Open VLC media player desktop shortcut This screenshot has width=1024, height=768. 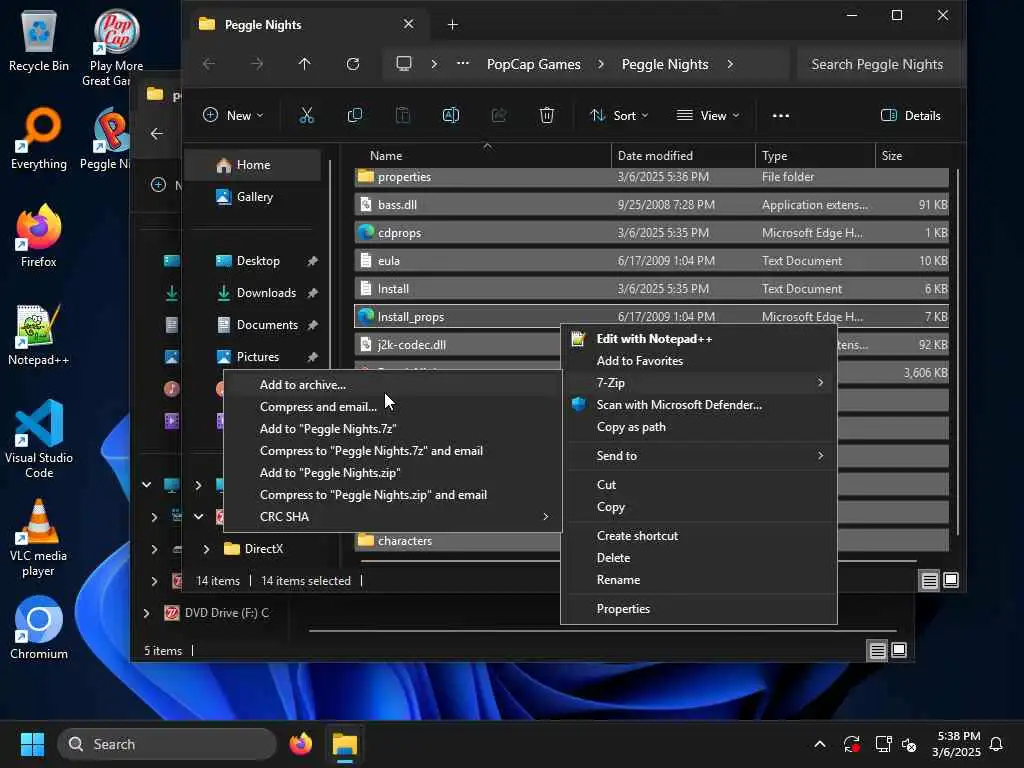39,537
